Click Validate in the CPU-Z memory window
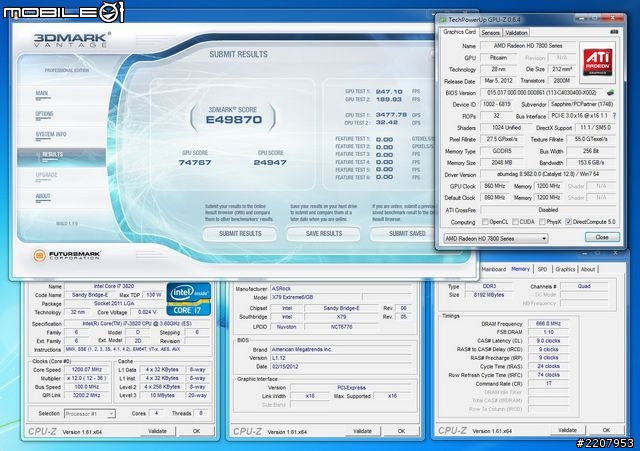Image resolution: width=640 pixels, height=451 pixels. pos(567,430)
